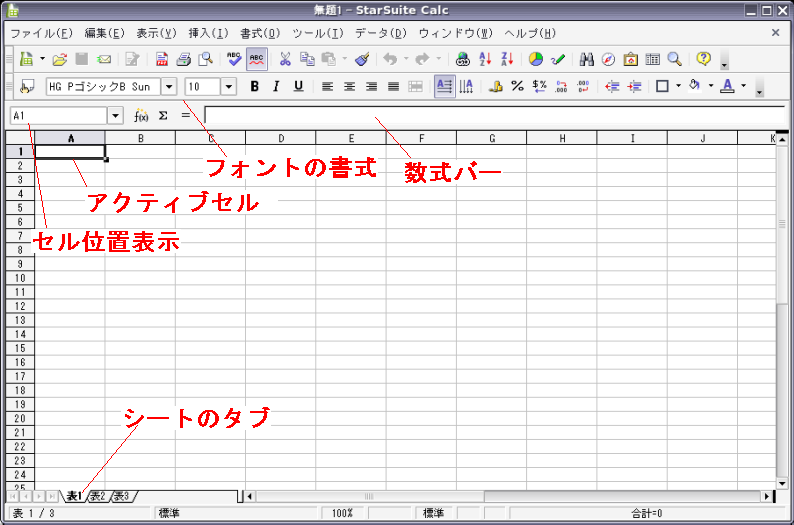Click the Redo arrow icon
Viewport: 794px width, 525px height.
[422, 59]
